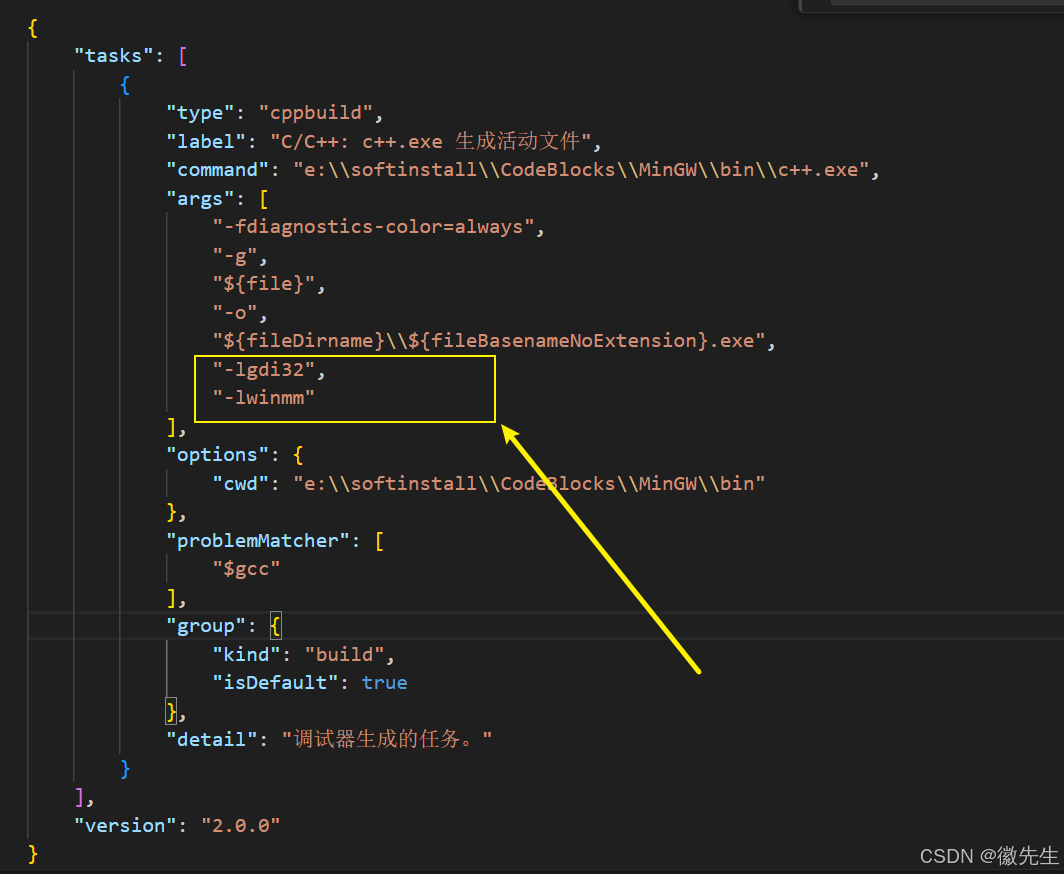Image resolution: width=1064 pixels, height=874 pixels.
Task: Click the "tasks" key text
Action: (113, 56)
